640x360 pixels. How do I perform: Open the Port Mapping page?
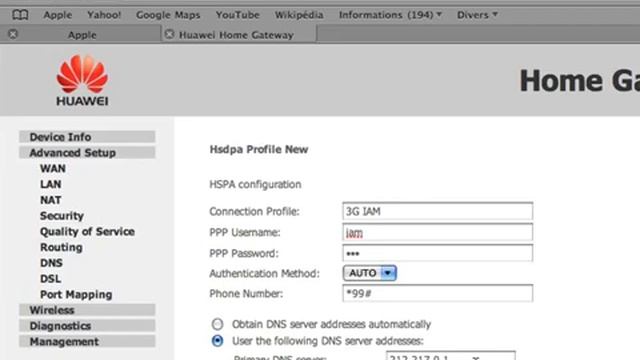(x=76, y=295)
